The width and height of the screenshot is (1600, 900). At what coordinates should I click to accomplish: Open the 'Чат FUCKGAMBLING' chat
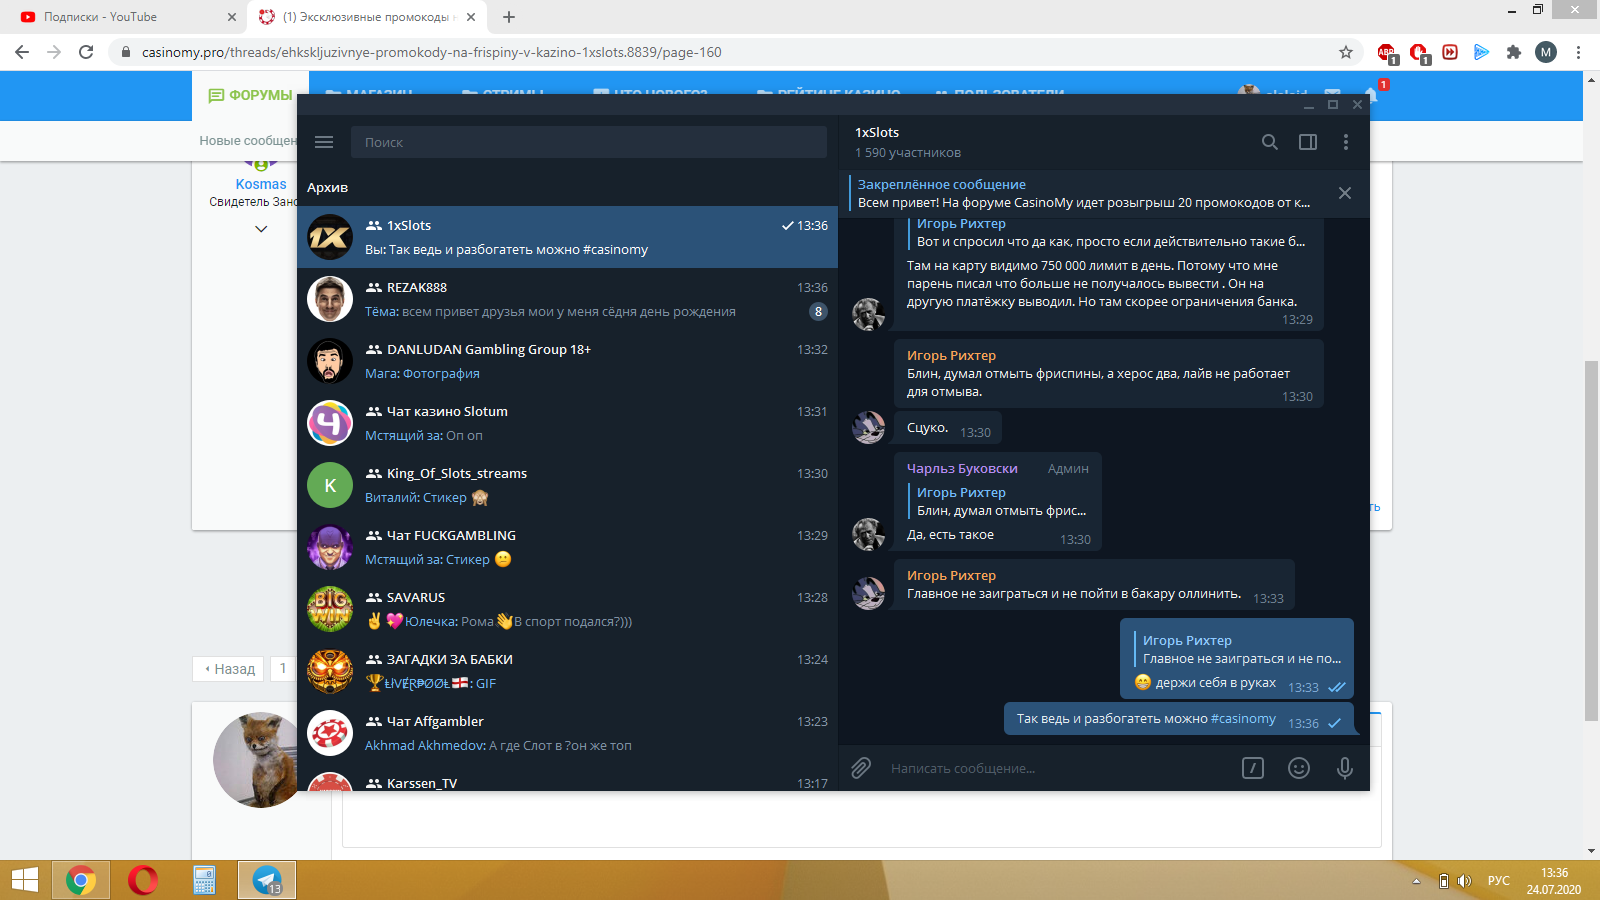coord(567,547)
